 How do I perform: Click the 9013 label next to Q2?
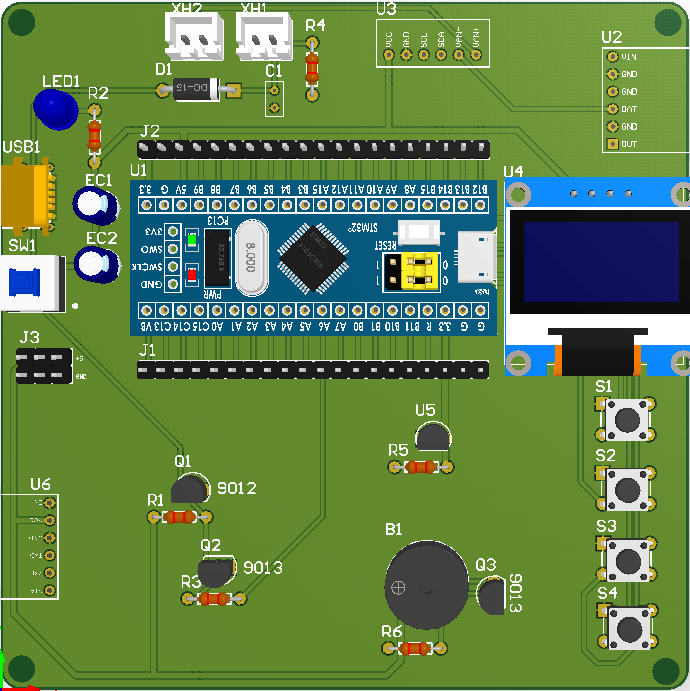pos(263,568)
